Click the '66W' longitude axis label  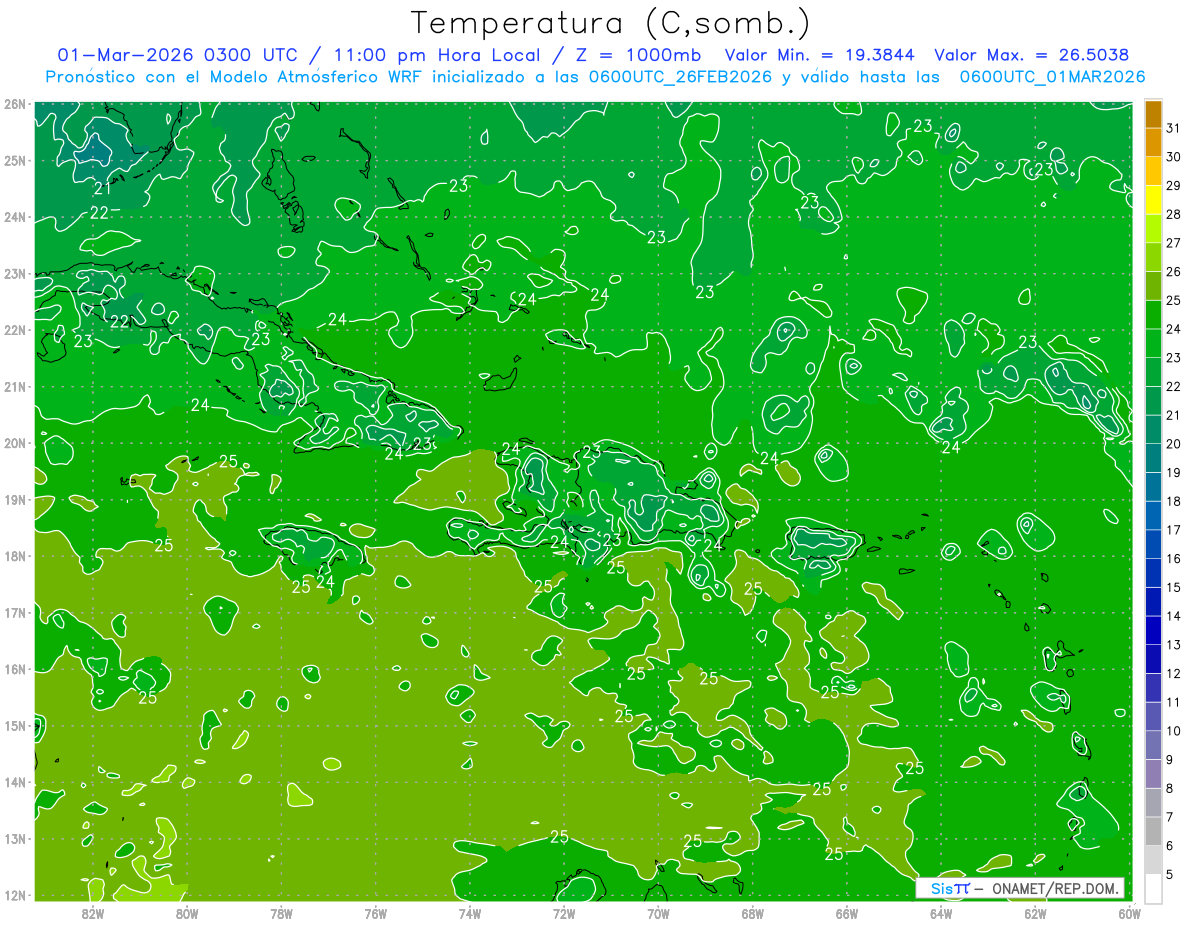(x=847, y=913)
